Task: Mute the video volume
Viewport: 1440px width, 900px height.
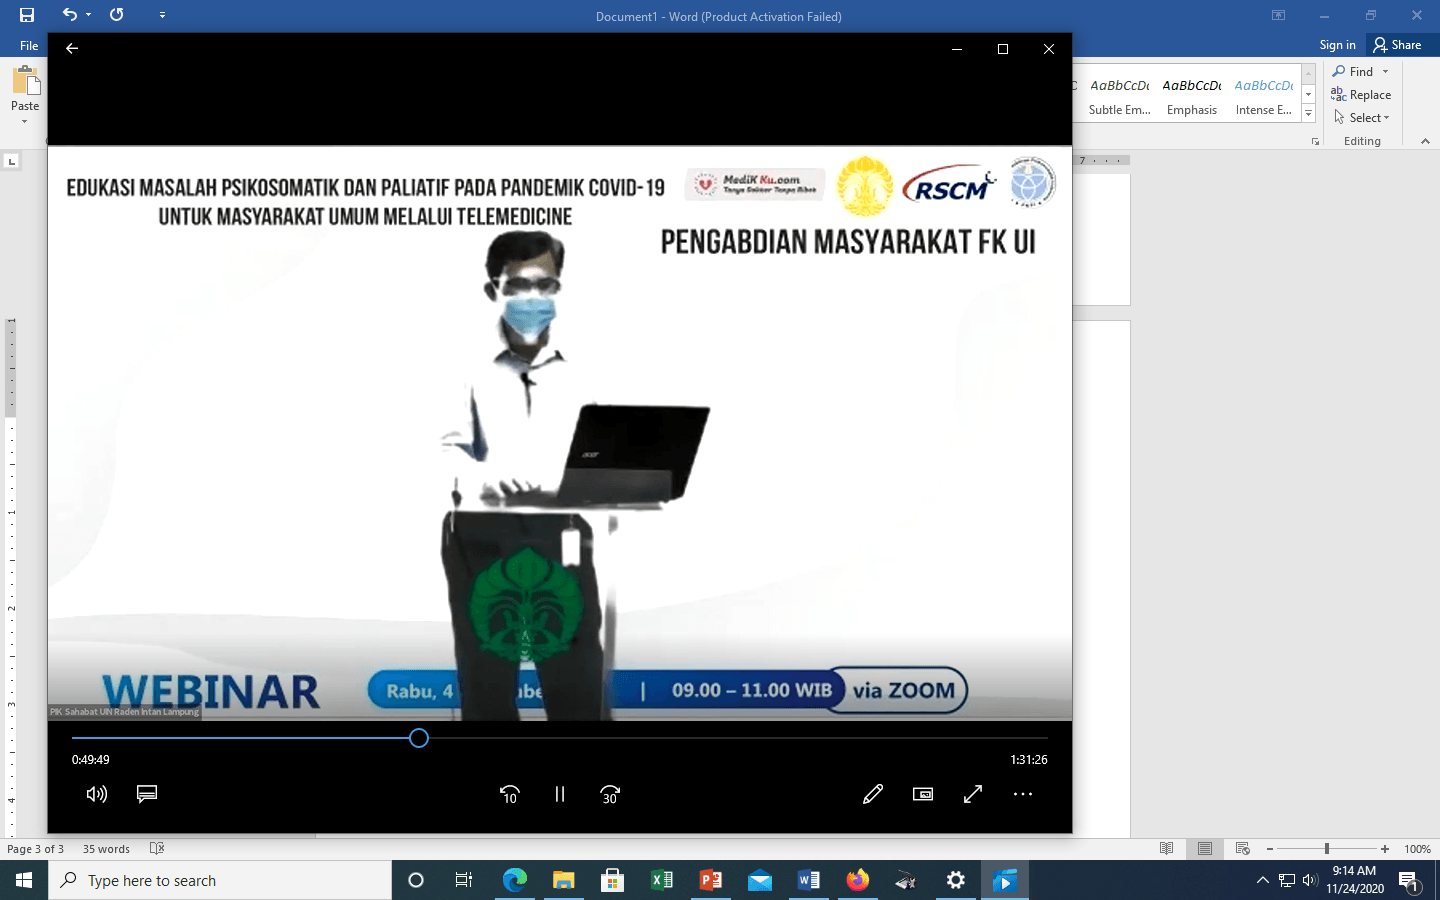Action: 96,794
